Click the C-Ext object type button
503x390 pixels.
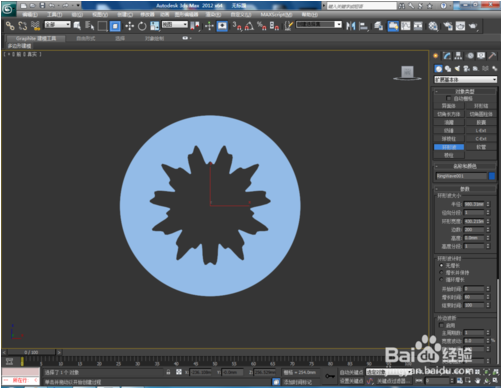coord(481,139)
